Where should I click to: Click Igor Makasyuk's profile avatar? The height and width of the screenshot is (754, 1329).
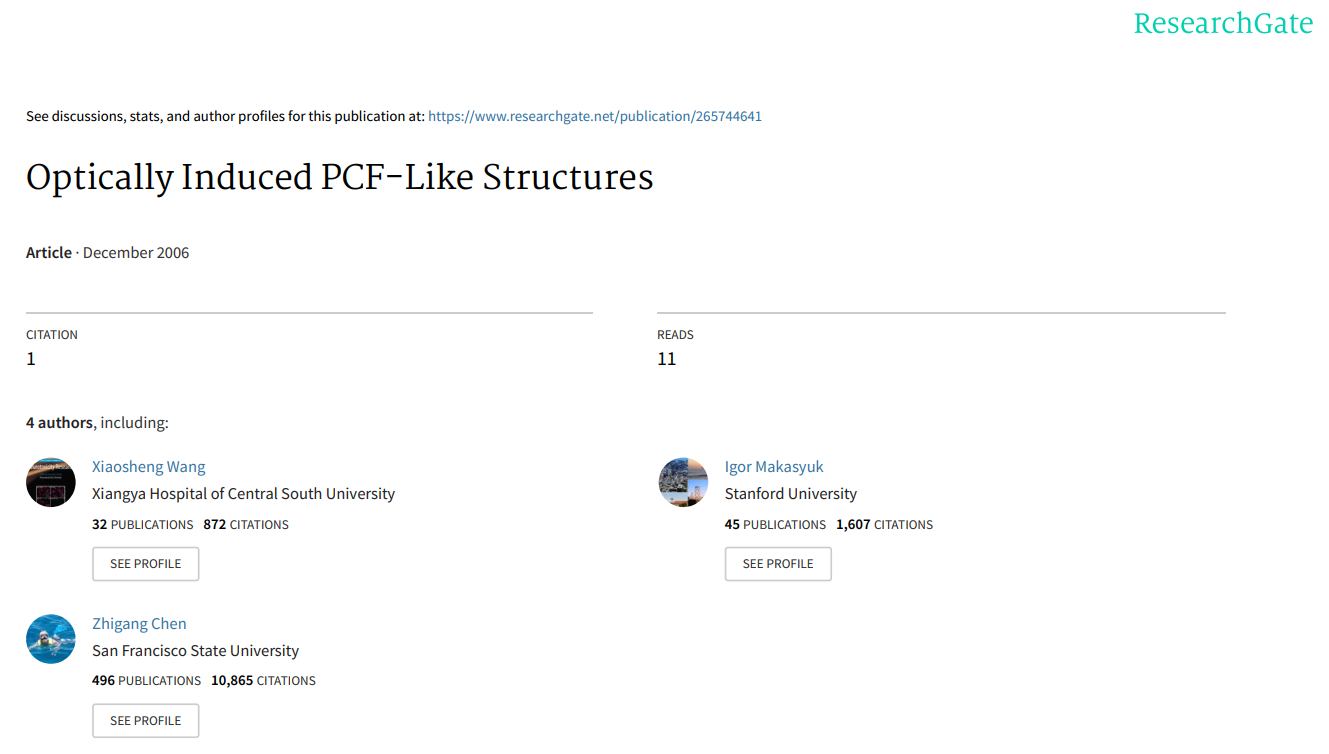point(684,482)
